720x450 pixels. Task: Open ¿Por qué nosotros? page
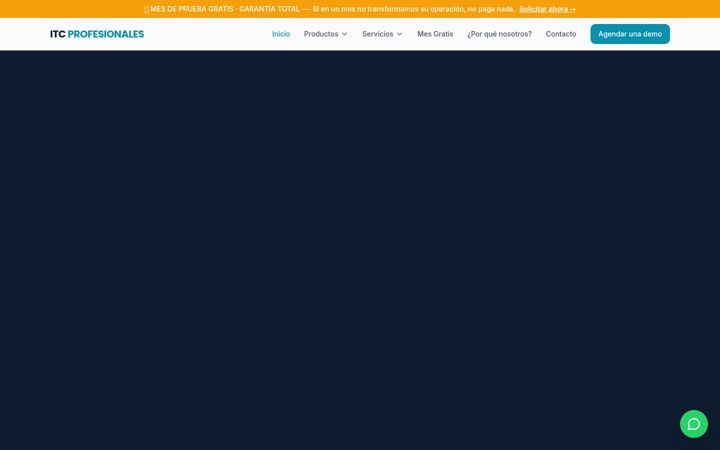click(499, 34)
